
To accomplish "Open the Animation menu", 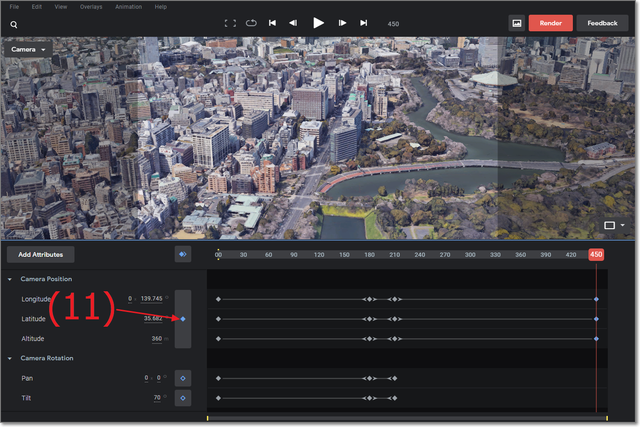I will pos(128,6).
